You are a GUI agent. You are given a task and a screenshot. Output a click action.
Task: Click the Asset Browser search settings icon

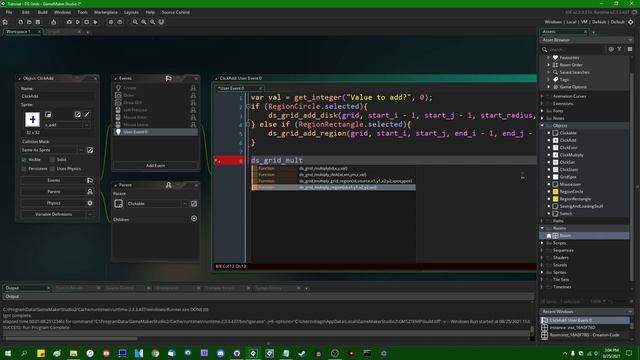coord(611,49)
